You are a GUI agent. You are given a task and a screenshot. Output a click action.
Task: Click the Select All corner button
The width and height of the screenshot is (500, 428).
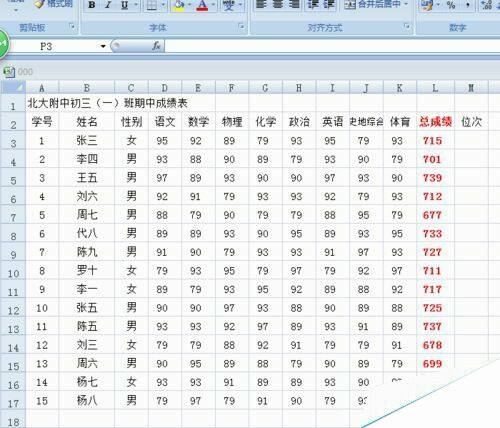[13, 87]
